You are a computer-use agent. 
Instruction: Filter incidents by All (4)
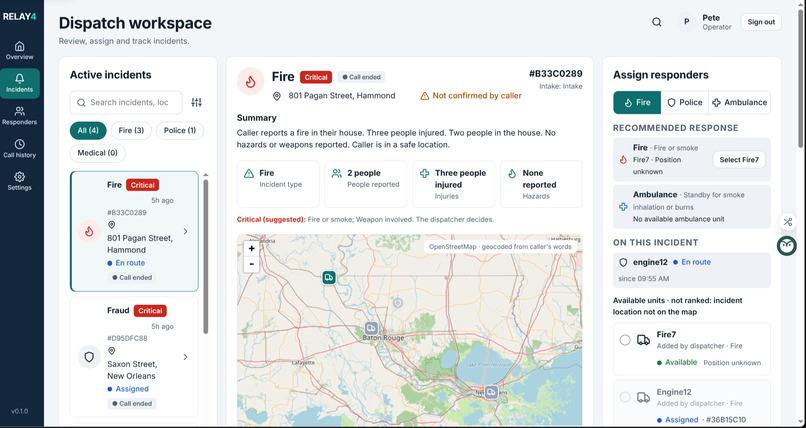pos(88,131)
